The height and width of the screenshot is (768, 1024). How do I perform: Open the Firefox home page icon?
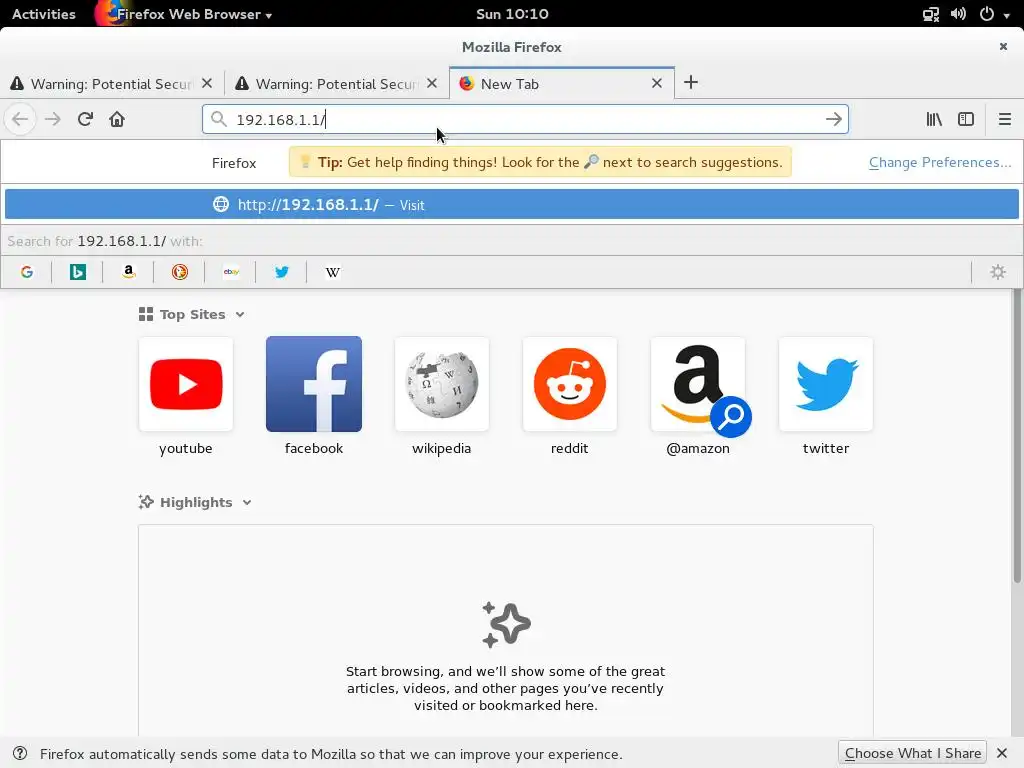click(117, 120)
